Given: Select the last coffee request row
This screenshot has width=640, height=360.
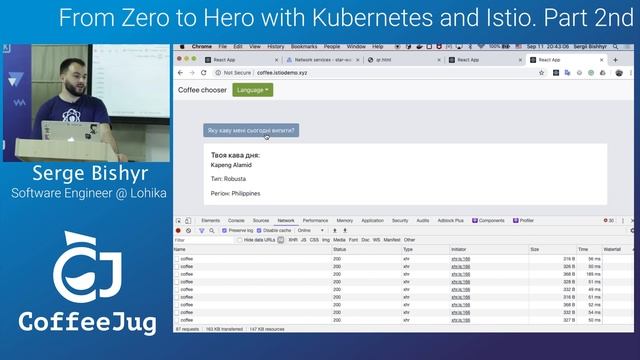Looking at the screenshot, I should click(x=403, y=320).
